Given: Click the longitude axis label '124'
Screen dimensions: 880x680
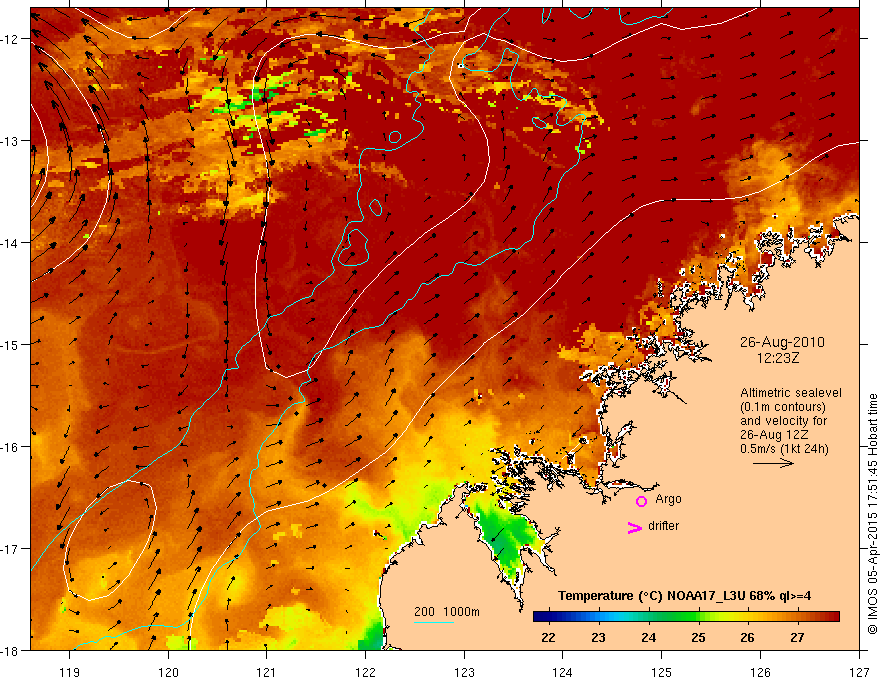Looking at the screenshot, I should click(563, 672).
